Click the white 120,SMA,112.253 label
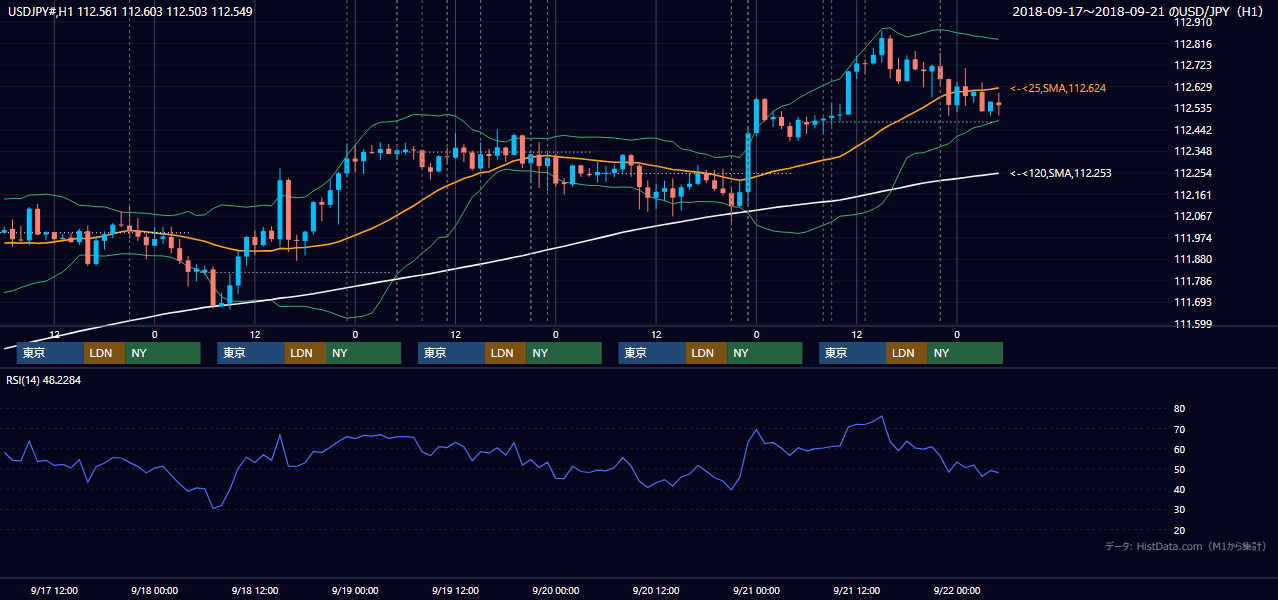Viewport: 1278px width, 600px height. pyautogui.click(x=1061, y=173)
